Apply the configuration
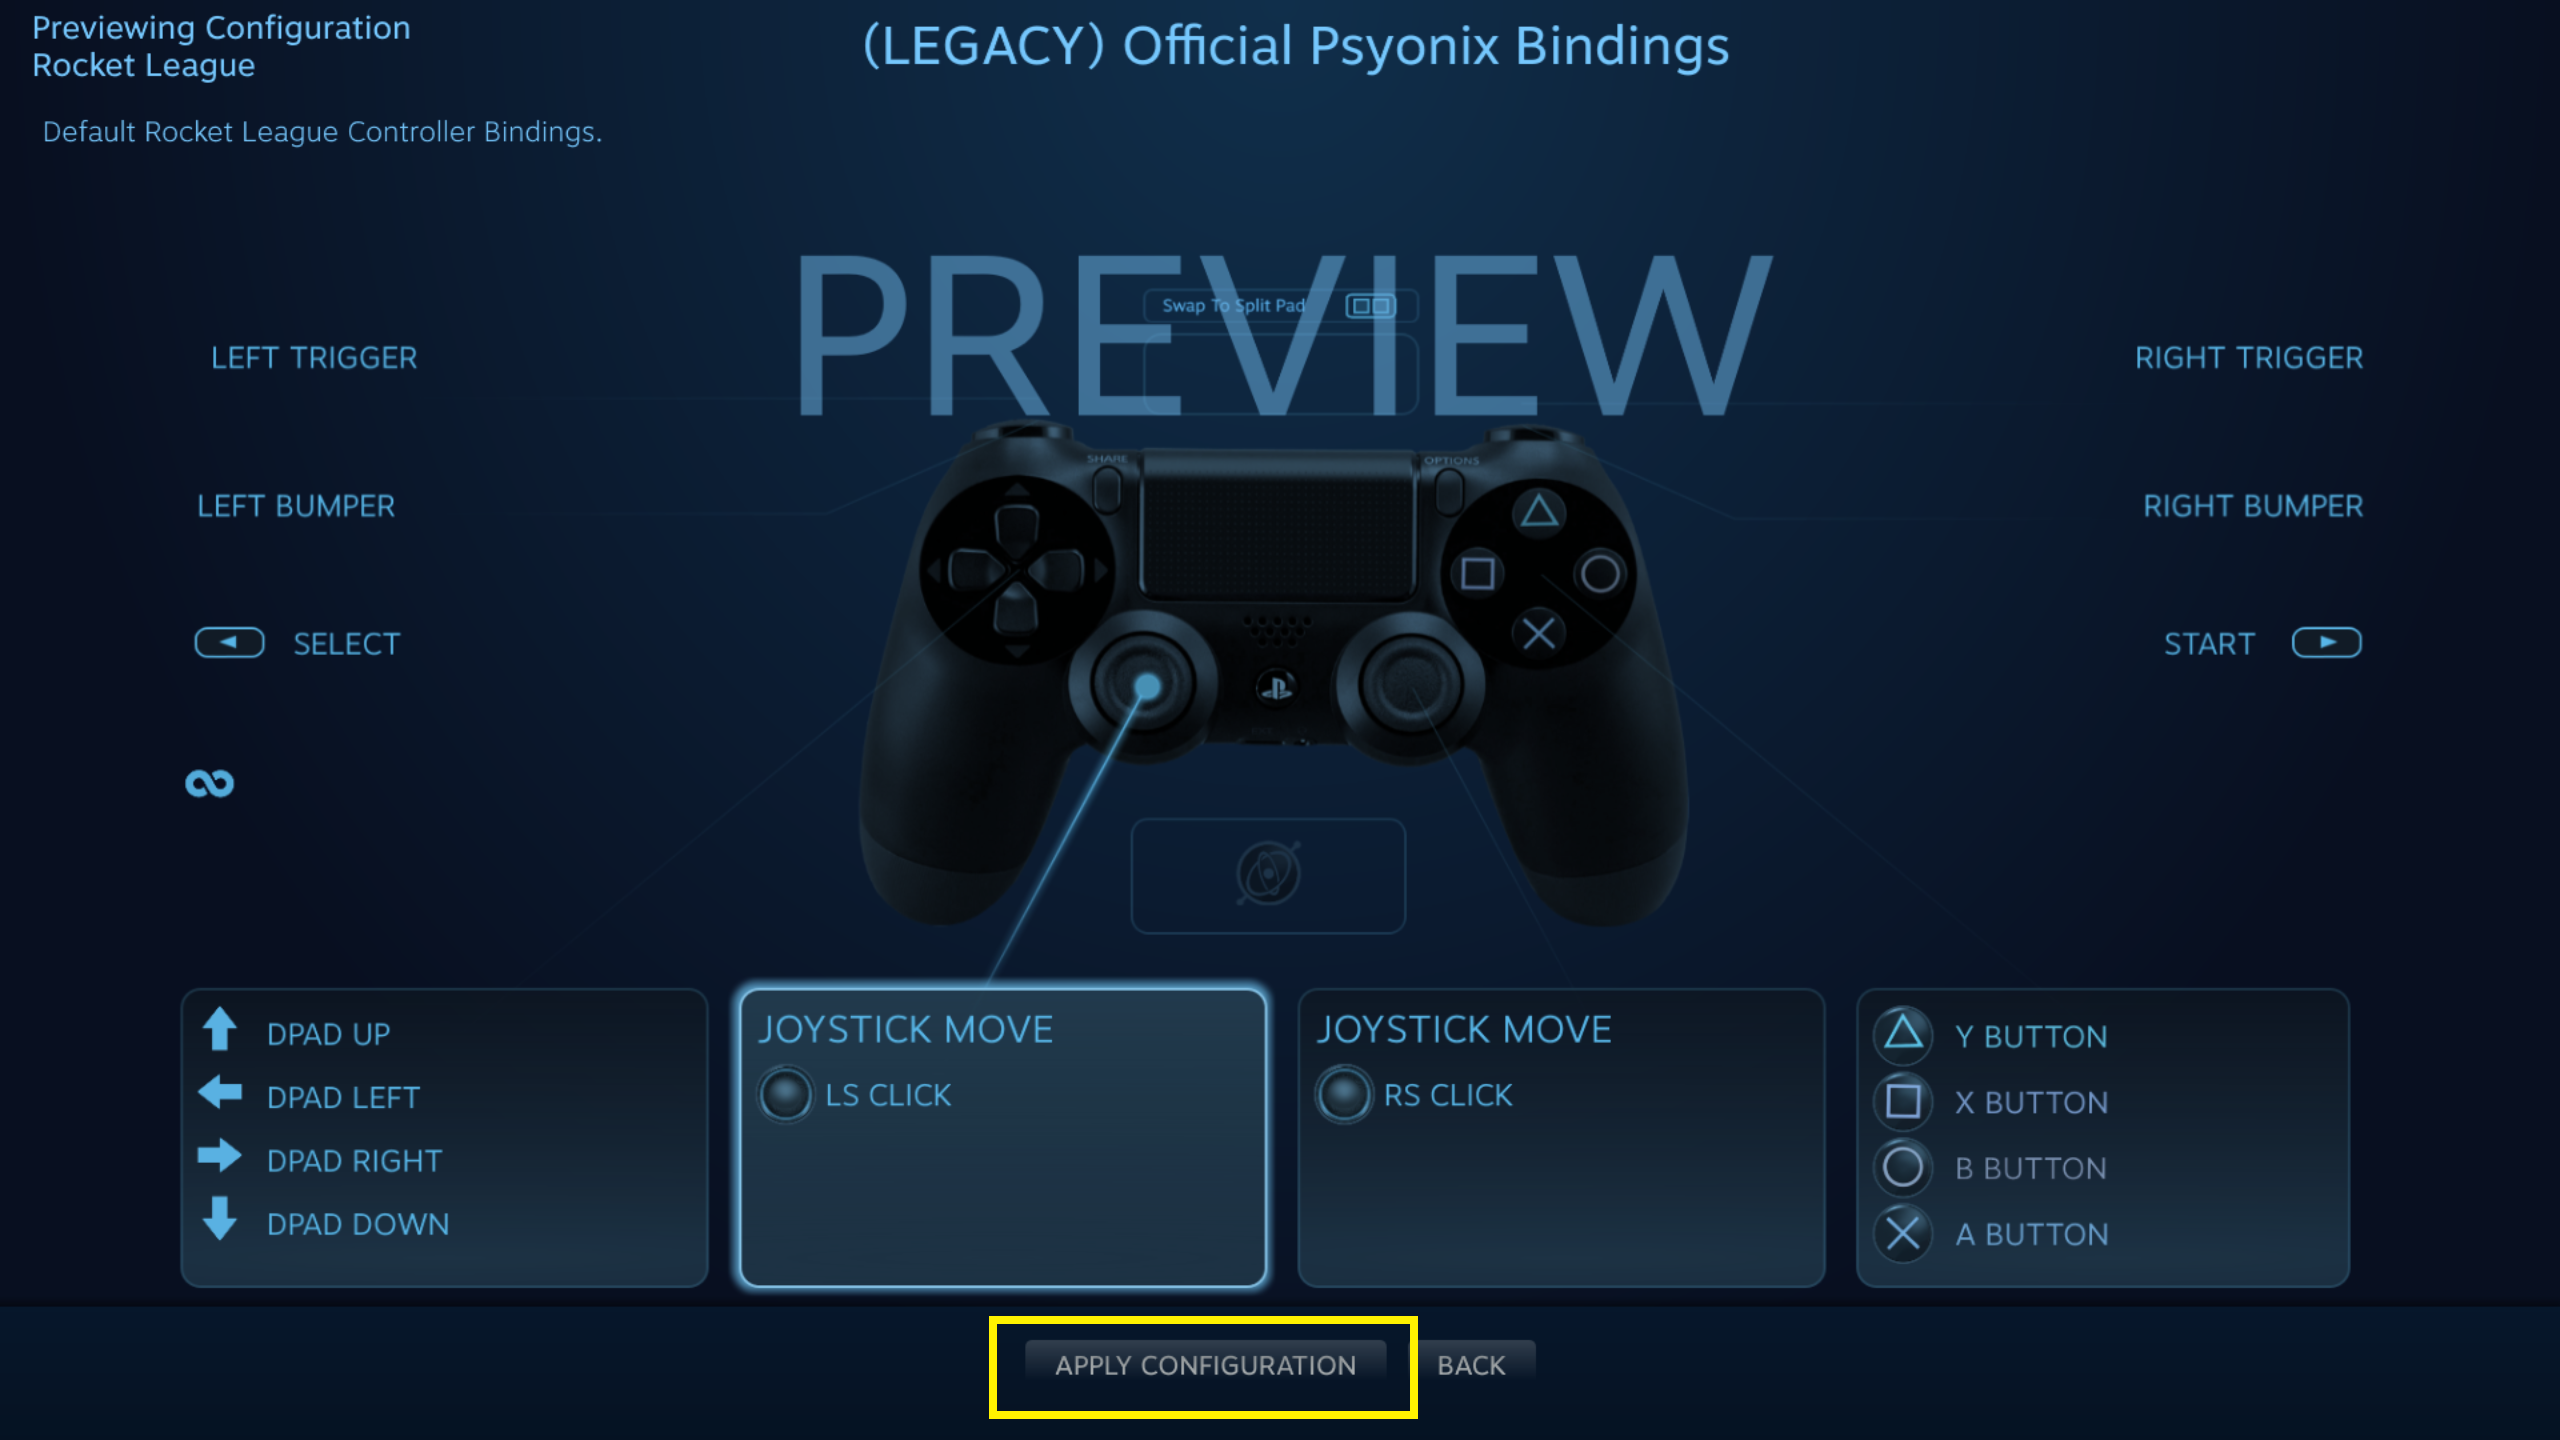Screen dimensions: 2560x1440 point(1205,1365)
